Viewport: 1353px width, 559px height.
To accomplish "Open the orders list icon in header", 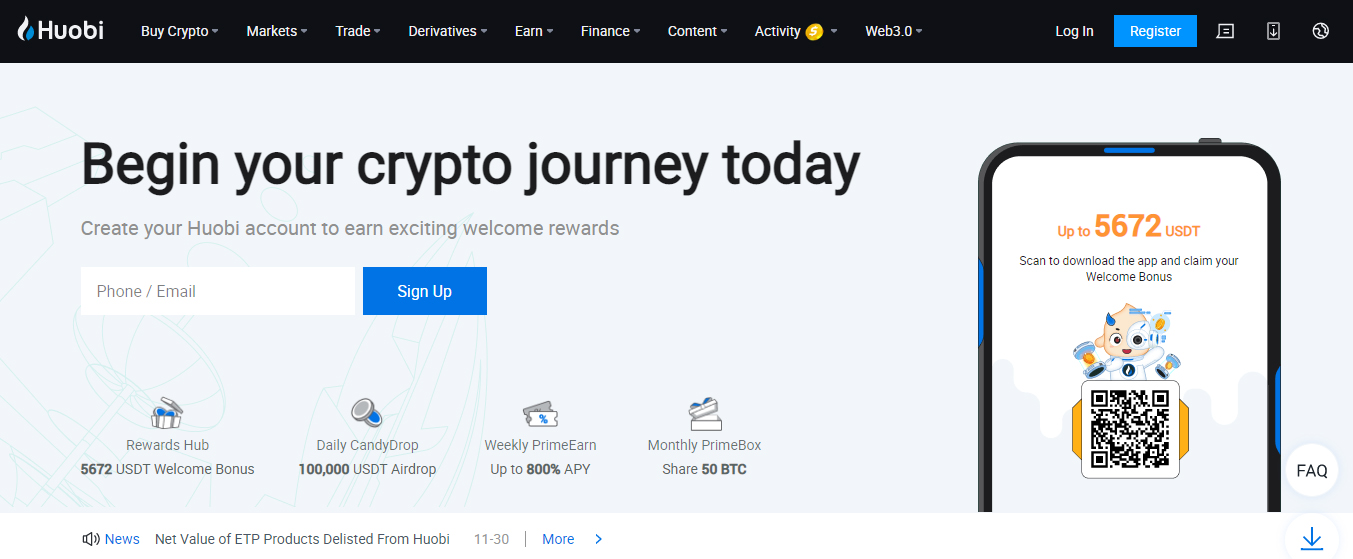I will [1225, 31].
